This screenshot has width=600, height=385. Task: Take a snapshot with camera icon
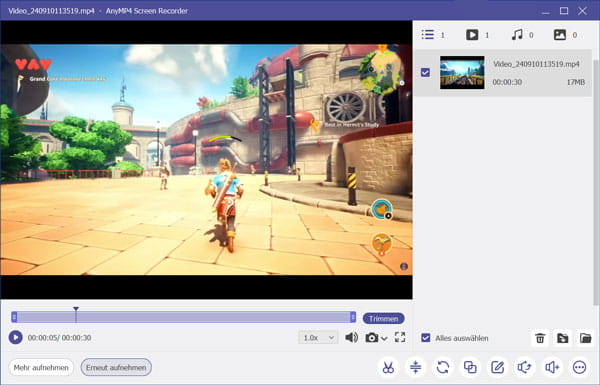coord(372,338)
